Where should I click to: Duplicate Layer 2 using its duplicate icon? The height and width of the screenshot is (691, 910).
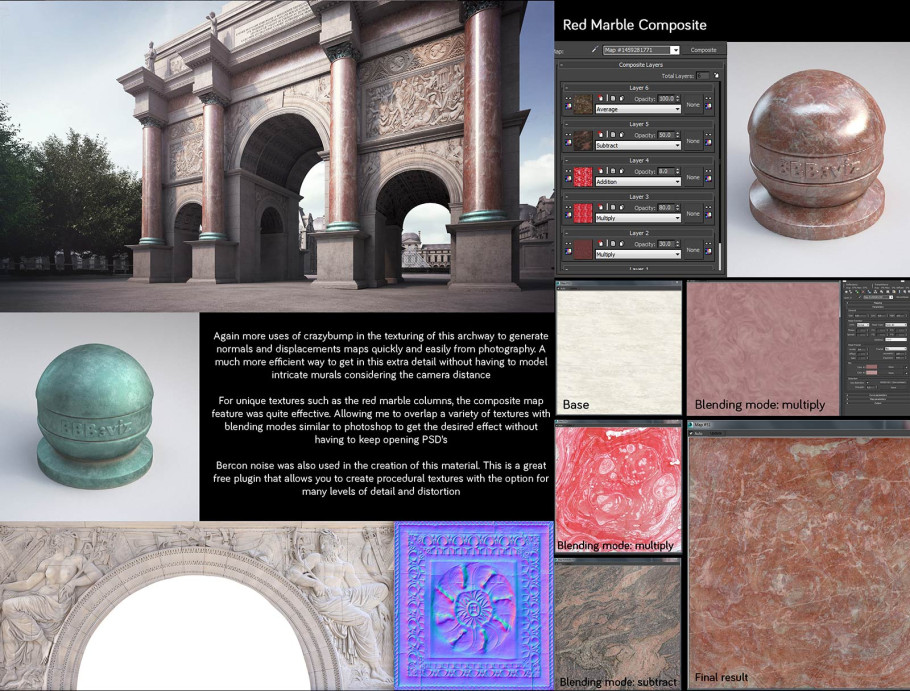(x=622, y=244)
